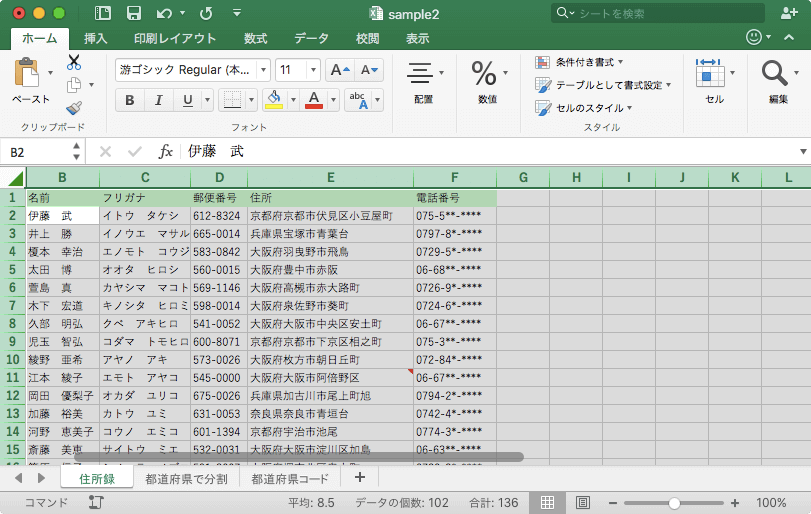Select the ホーム ribbon tab
Image resolution: width=811 pixels, height=514 pixels.
40,38
